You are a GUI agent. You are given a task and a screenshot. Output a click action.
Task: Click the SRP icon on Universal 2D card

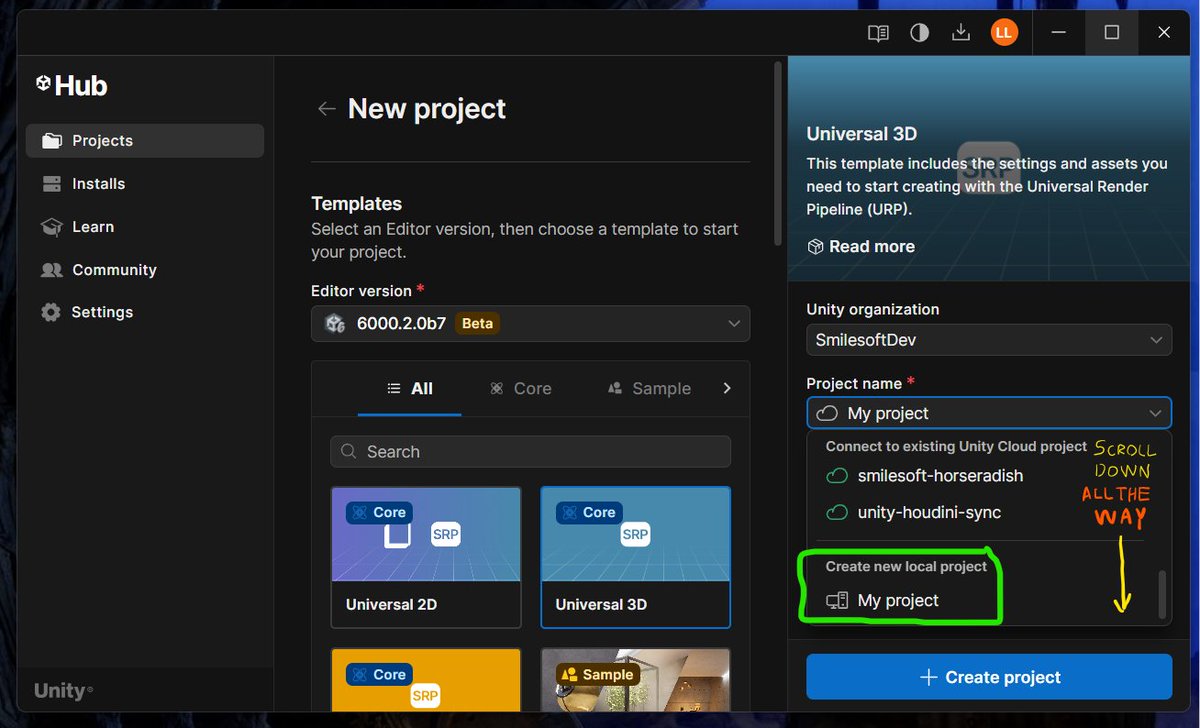point(446,535)
